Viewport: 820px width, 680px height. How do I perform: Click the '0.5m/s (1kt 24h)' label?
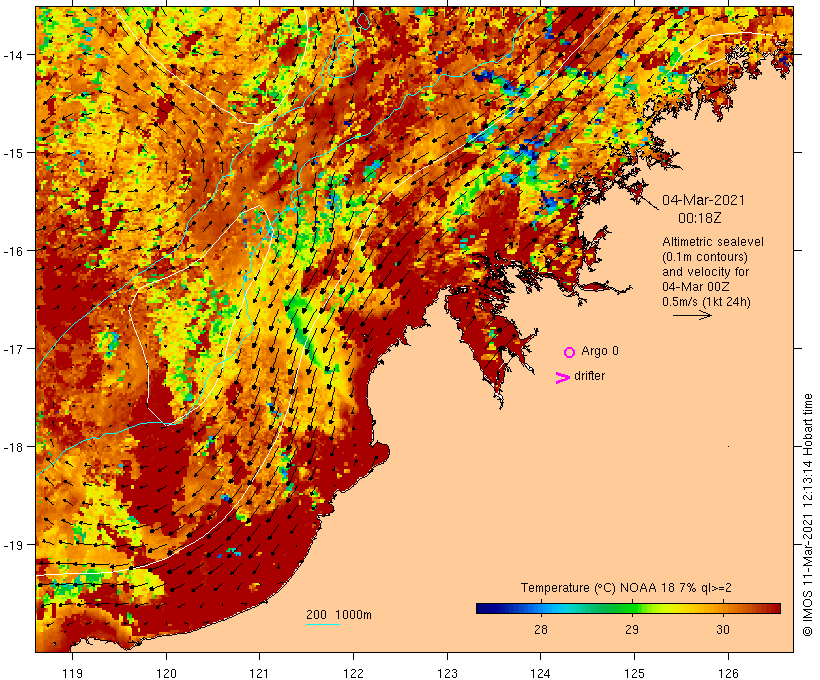707,302
